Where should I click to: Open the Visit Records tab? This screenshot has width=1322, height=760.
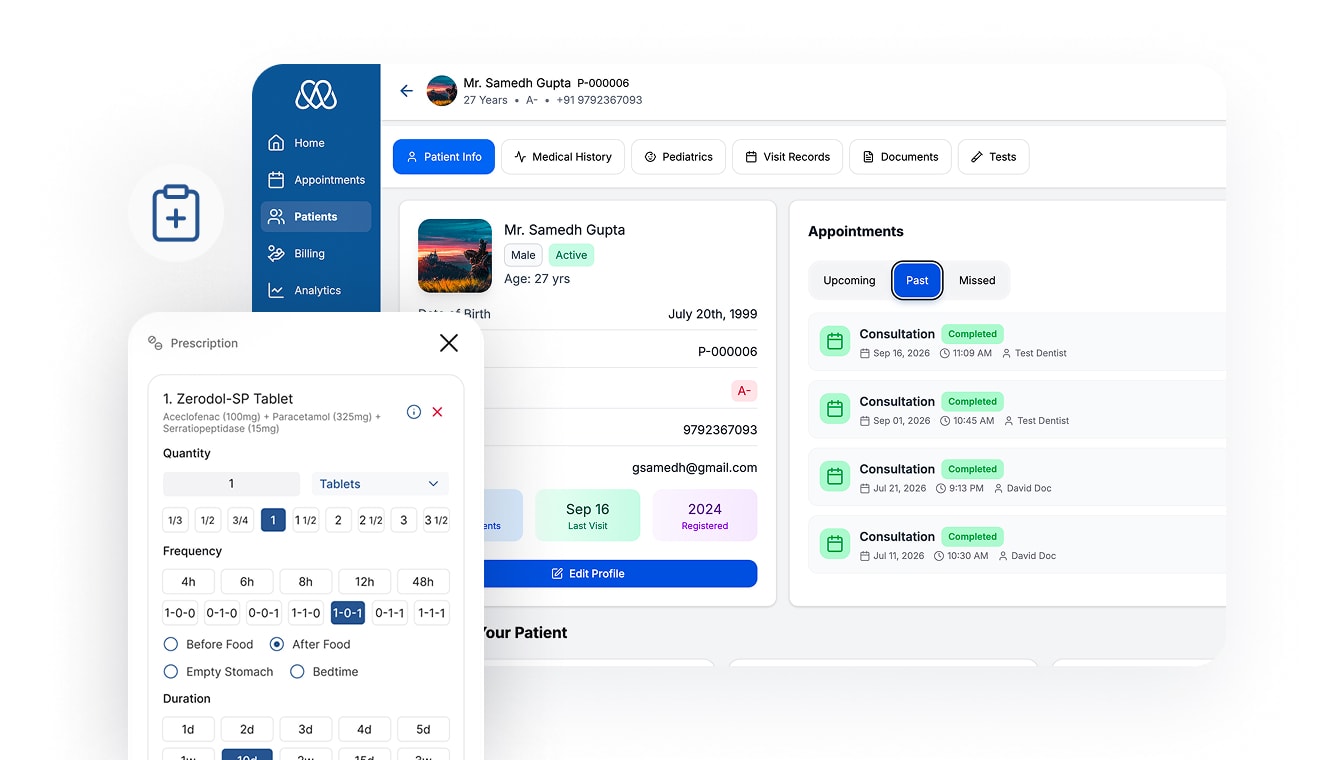(x=788, y=157)
